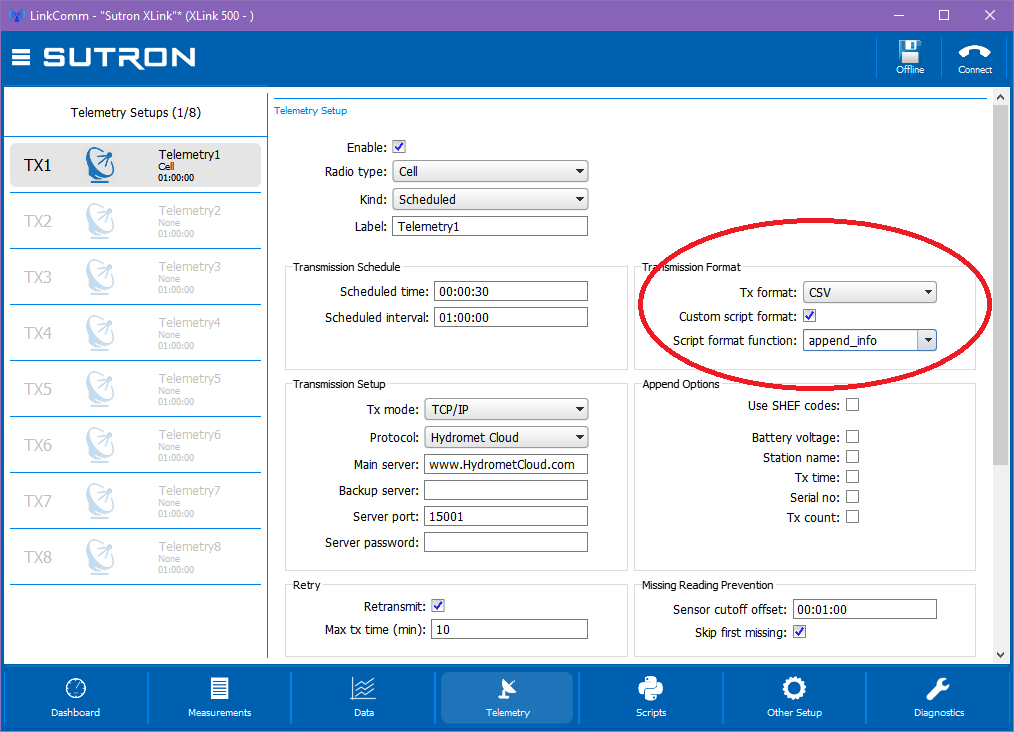Open the Tx format CSV dropdown
Screen dimensions: 1014x732
coord(870,292)
